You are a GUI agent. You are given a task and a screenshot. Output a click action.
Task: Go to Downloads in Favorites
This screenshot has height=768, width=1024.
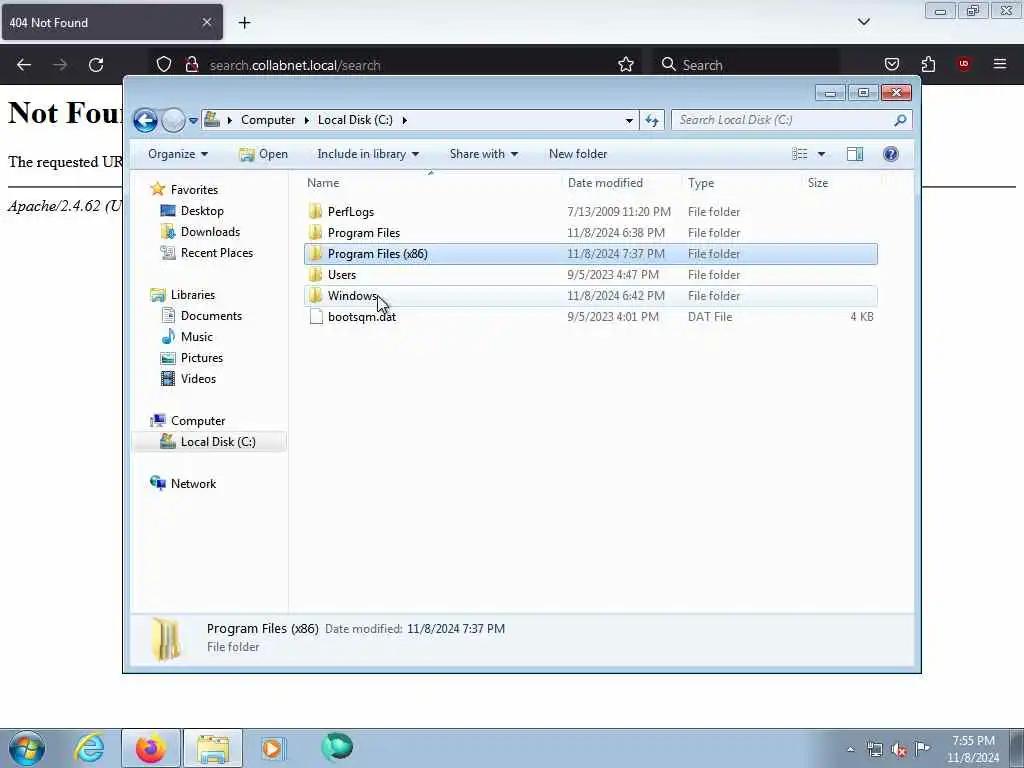[x=210, y=232]
